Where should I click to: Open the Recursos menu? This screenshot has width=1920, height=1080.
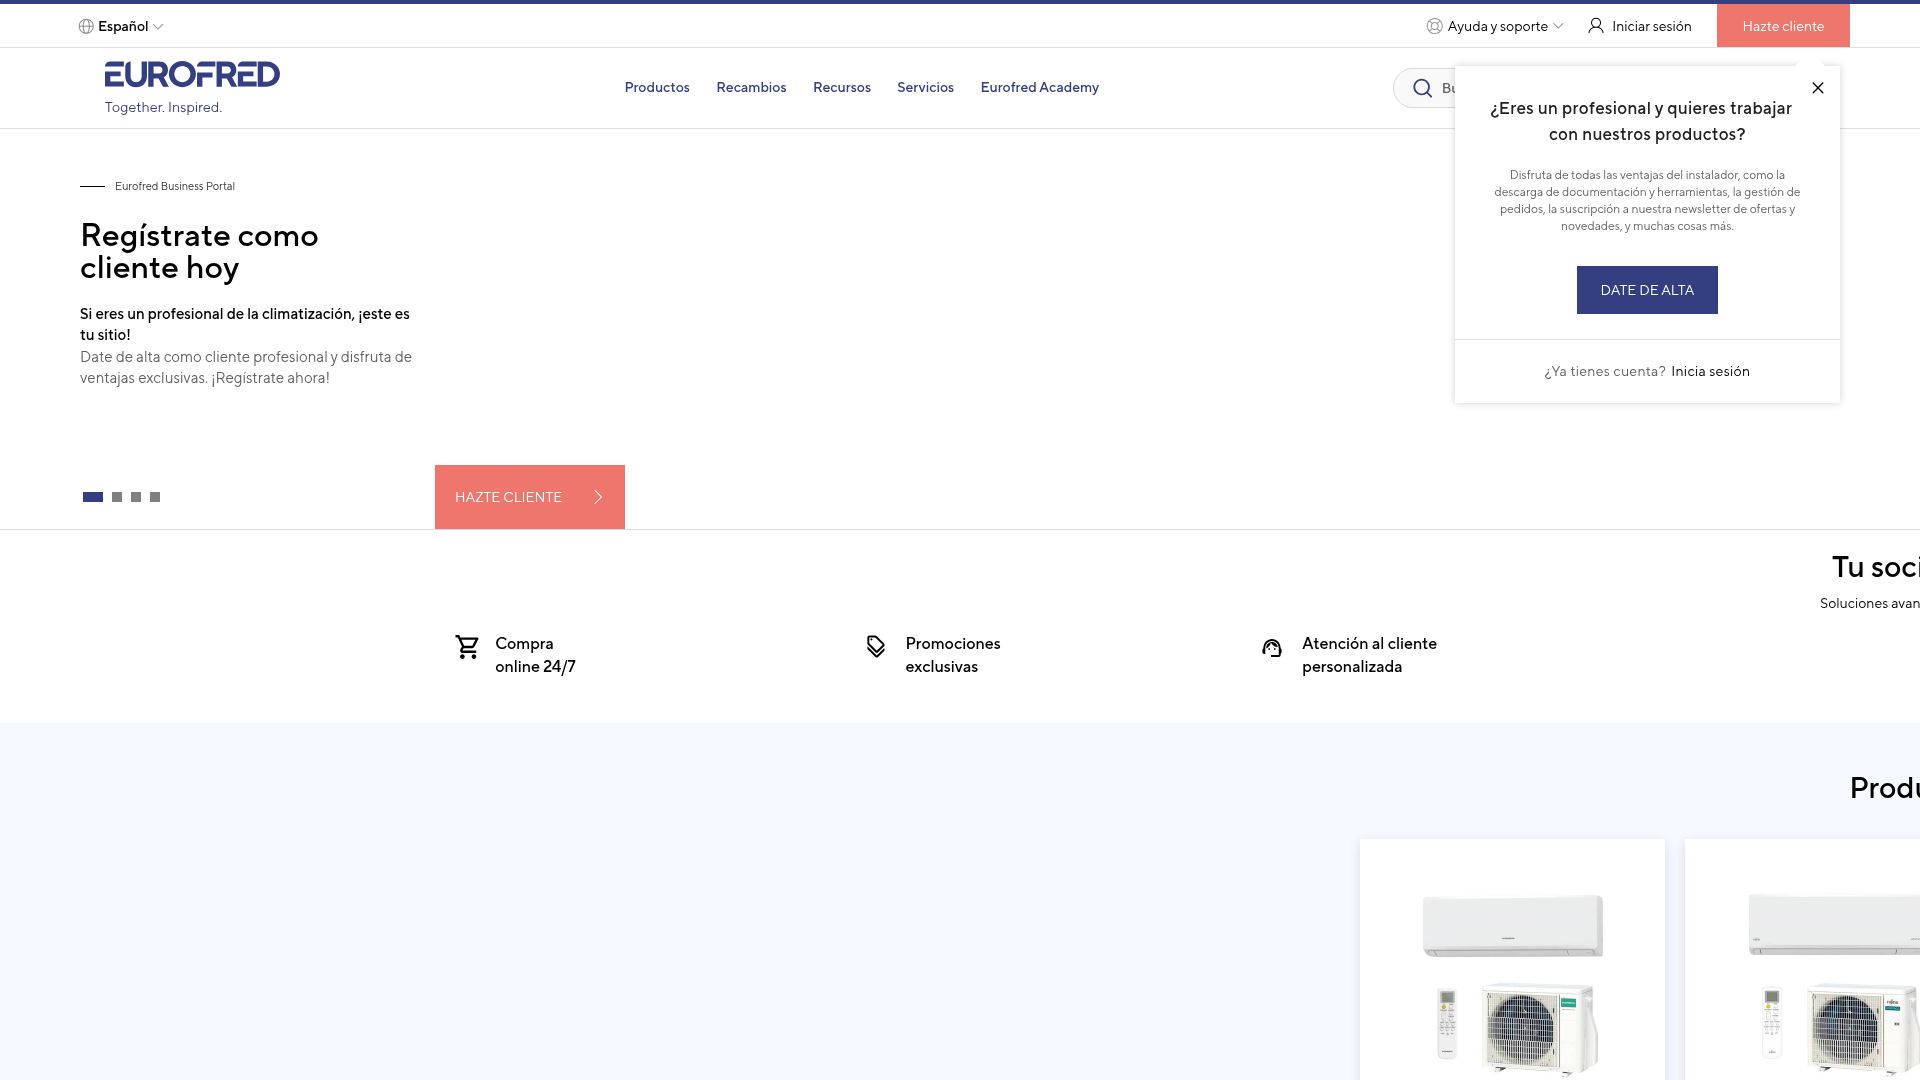pos(842,88)
